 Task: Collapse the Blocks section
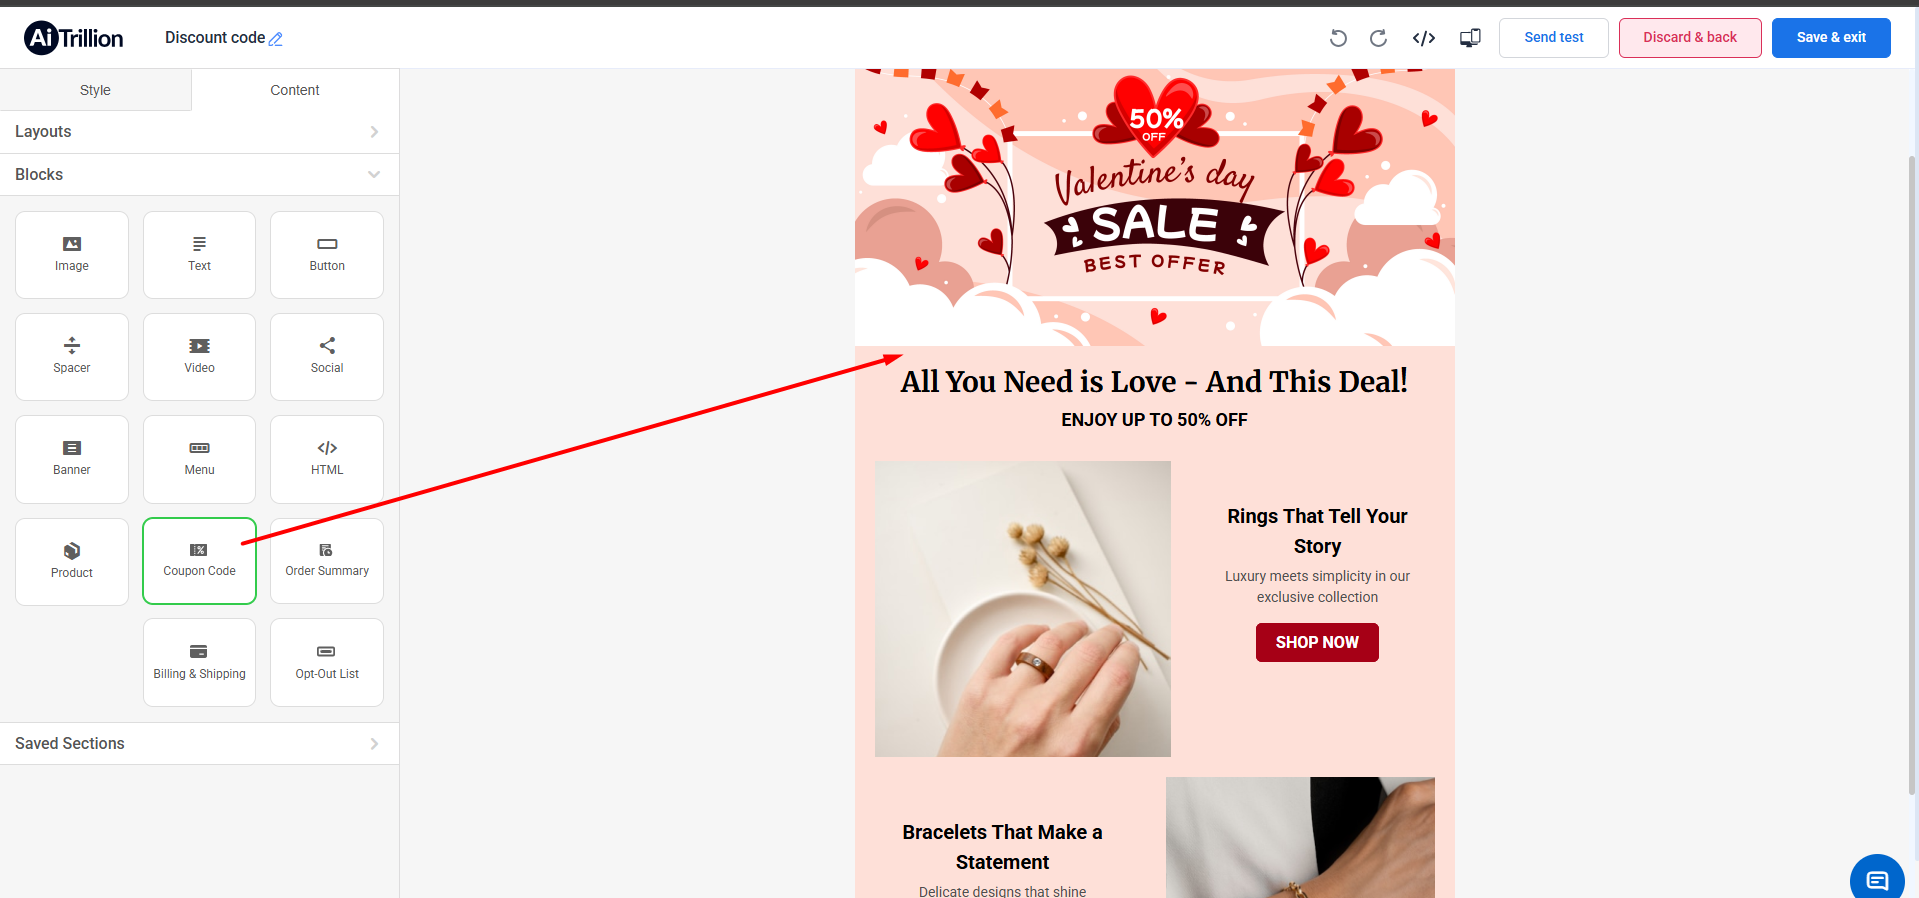200,174
